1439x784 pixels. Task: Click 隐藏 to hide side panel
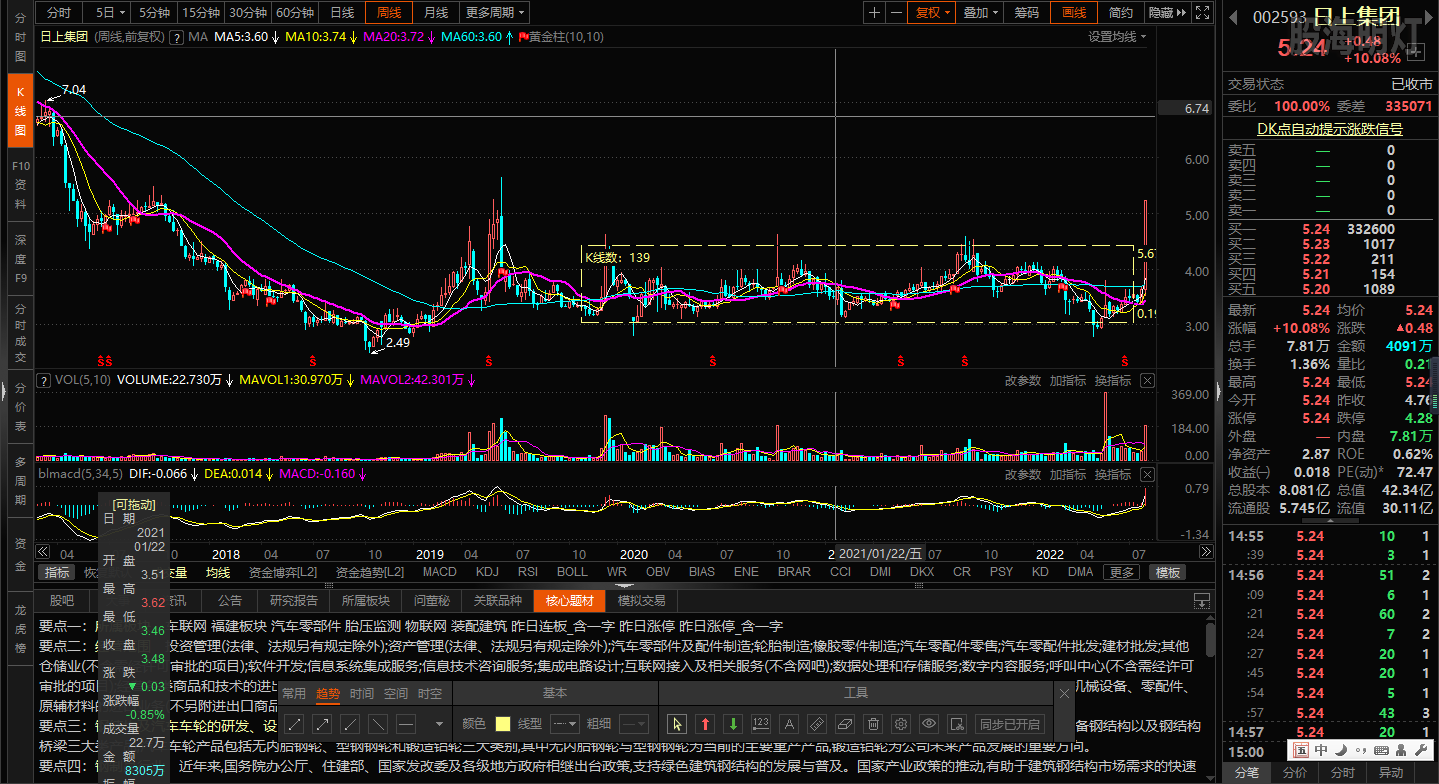click(x=1167, y=12)
